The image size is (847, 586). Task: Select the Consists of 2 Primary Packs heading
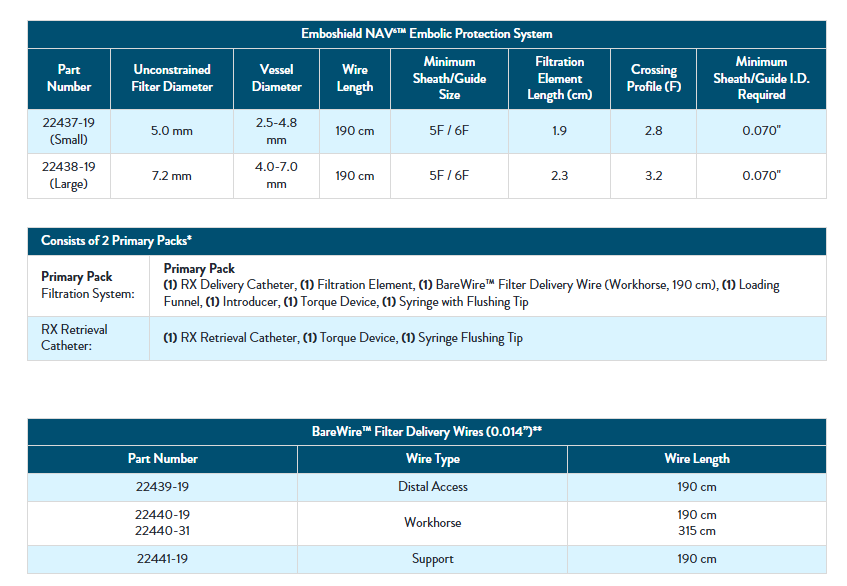pyautogui.click(x=116, y=241)
